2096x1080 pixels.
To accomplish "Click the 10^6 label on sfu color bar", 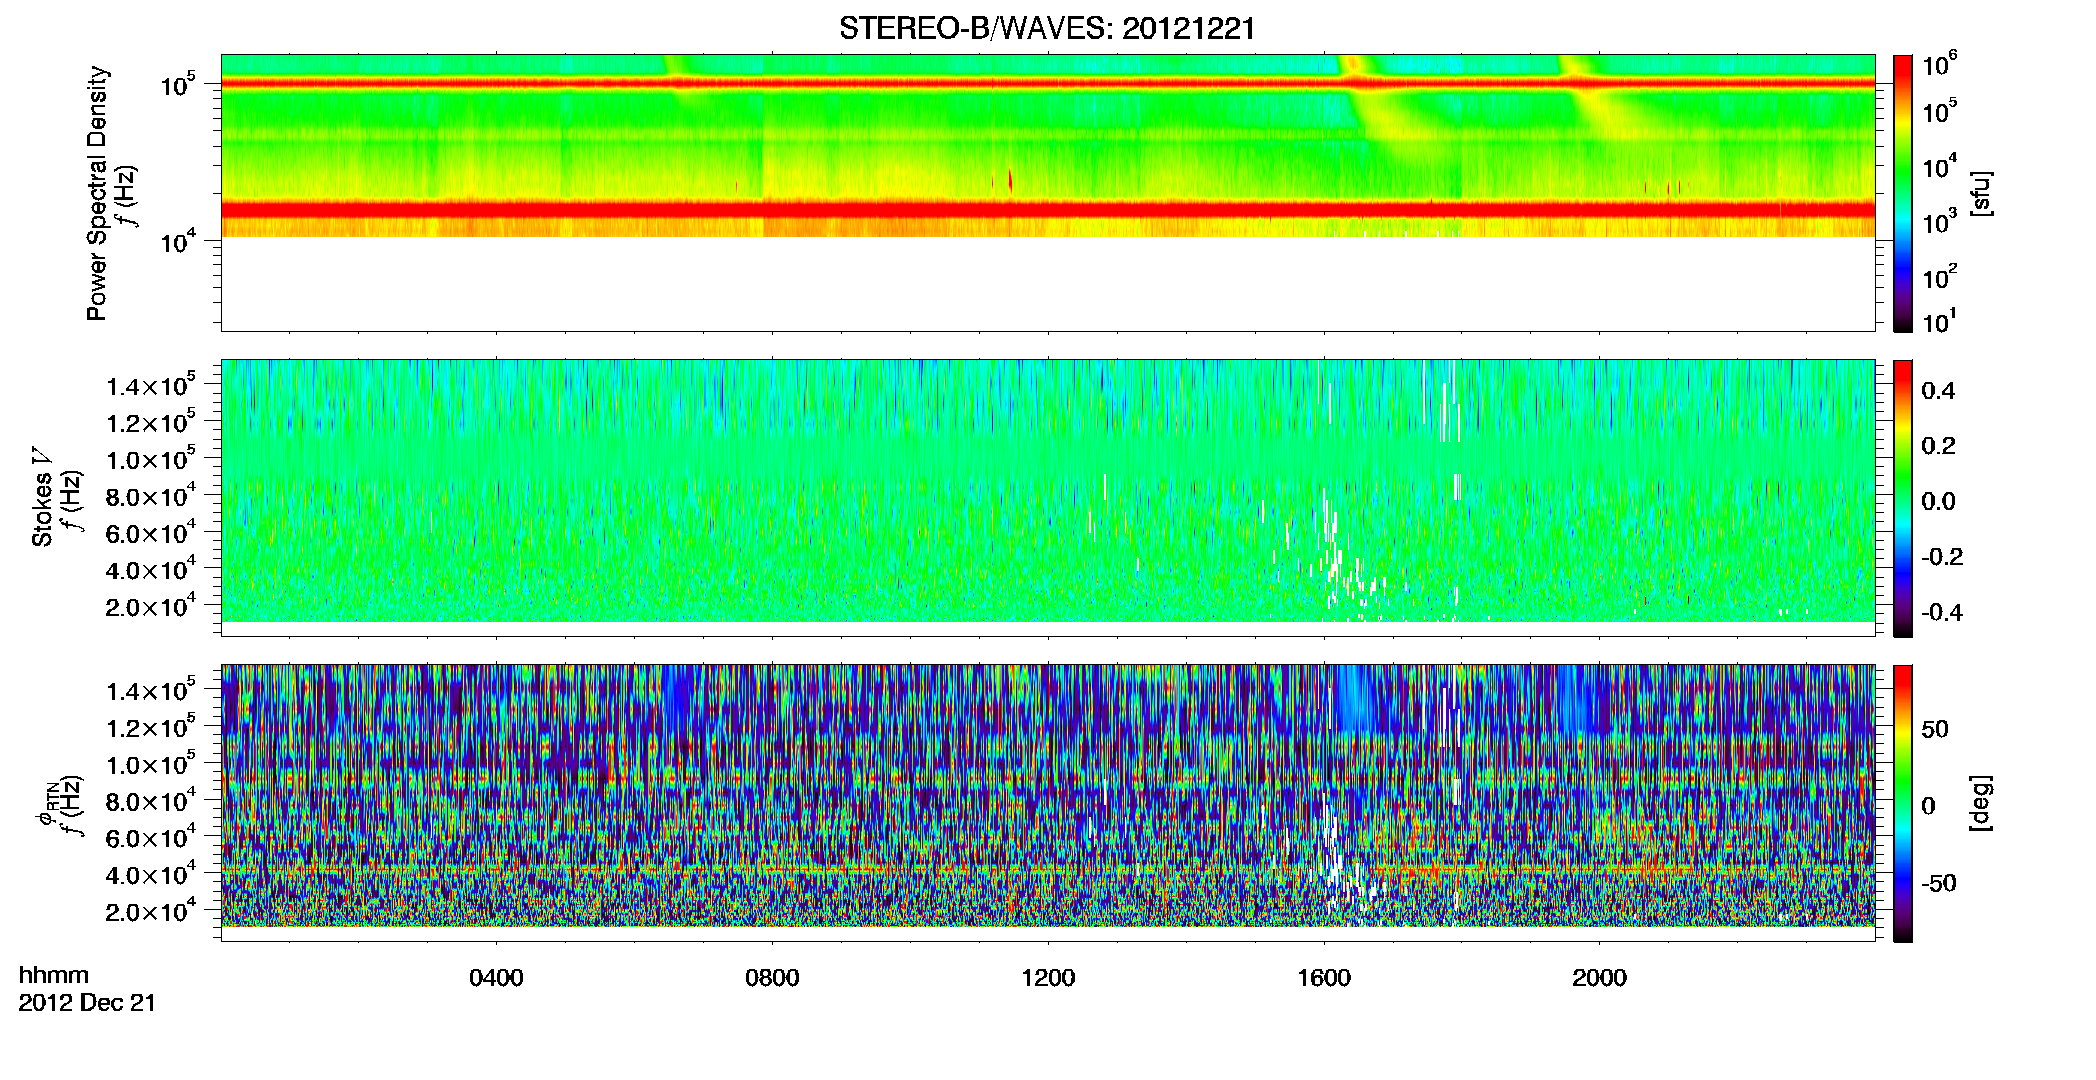I will [1940, 66].
